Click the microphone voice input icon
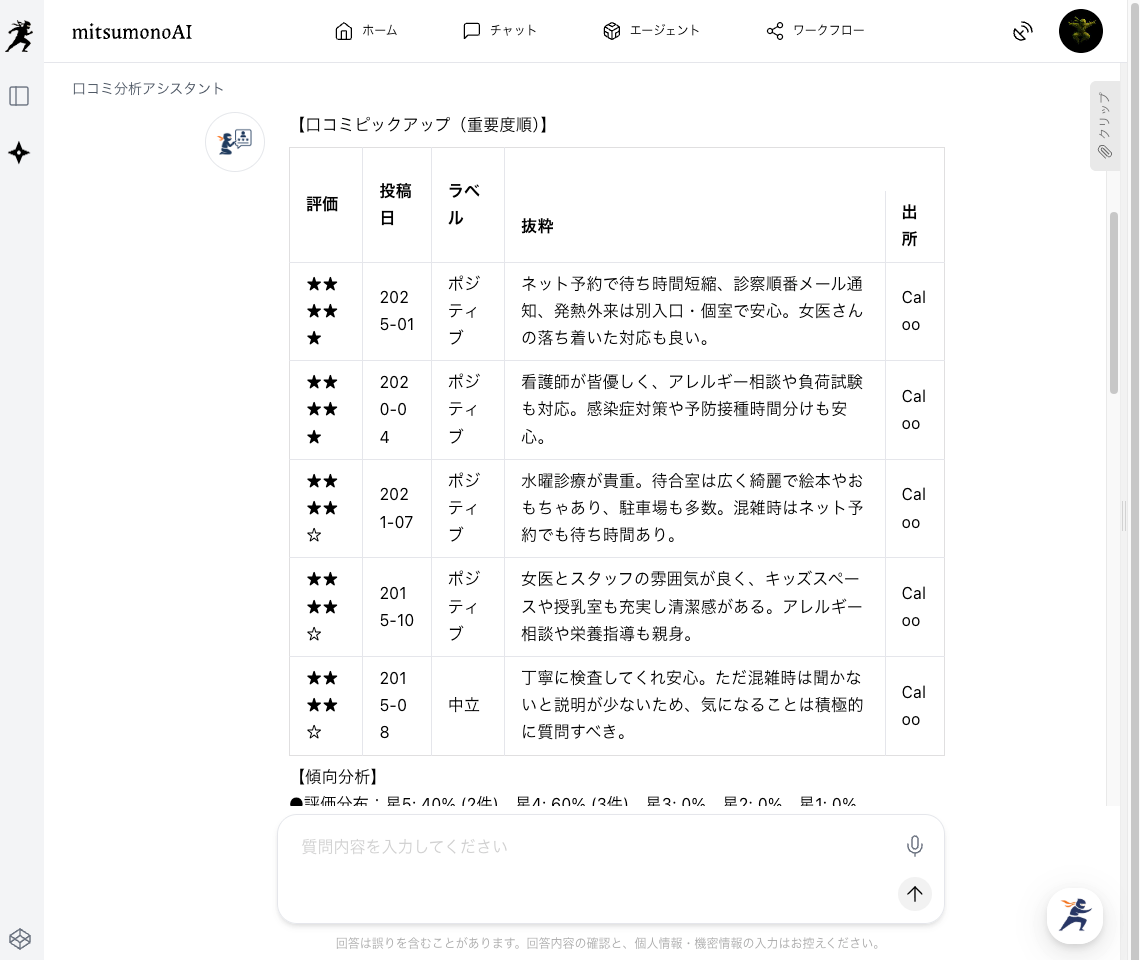The height and width of the screenshot is (960, 1140). (x=914, y=847)
